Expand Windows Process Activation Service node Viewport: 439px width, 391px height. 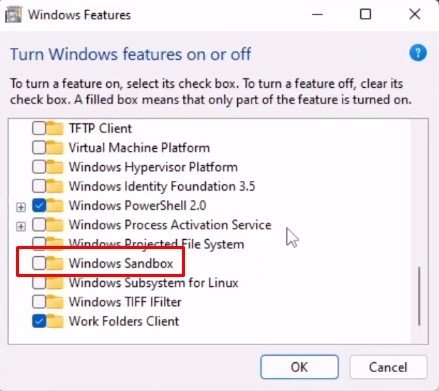(x=21, y=227)
